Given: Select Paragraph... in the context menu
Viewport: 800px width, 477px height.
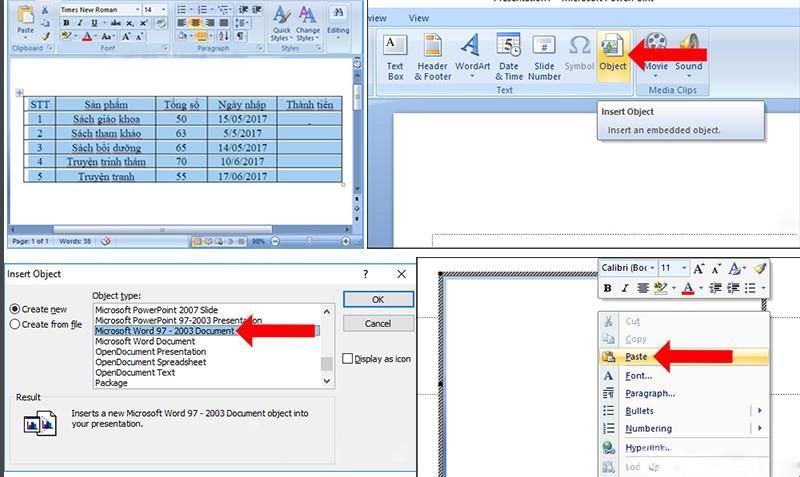Looking at the screenshot, I should click(x=650, y=393).
